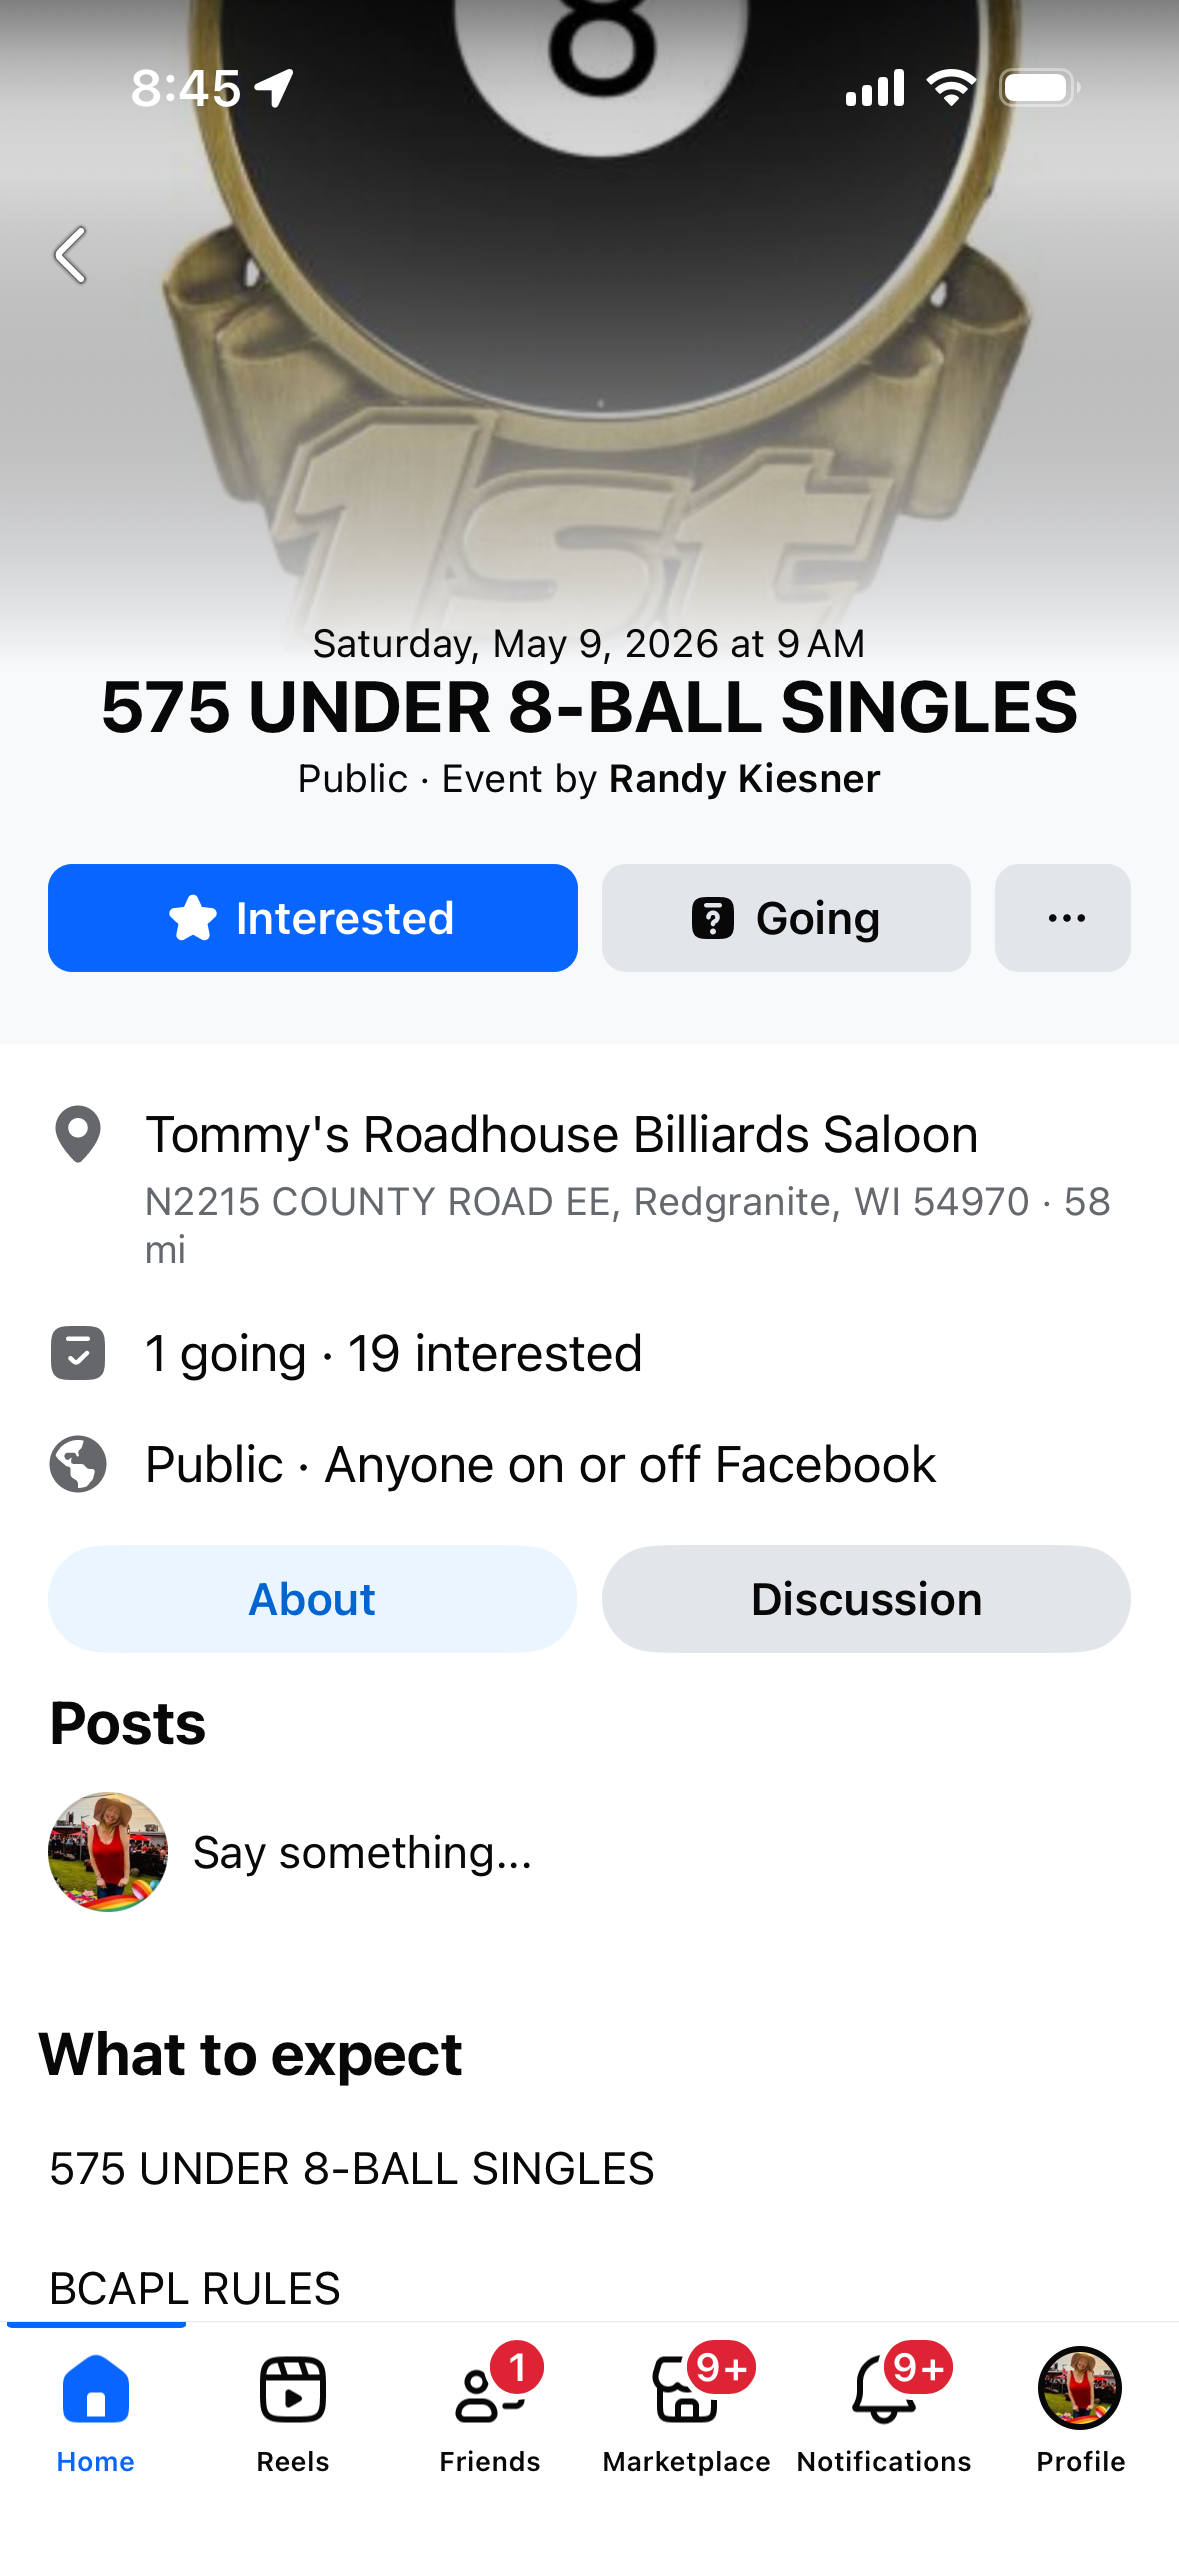Toggle Interested for this event
The height and width of the screenshot is (2556, 1179).
click(312, 918)
